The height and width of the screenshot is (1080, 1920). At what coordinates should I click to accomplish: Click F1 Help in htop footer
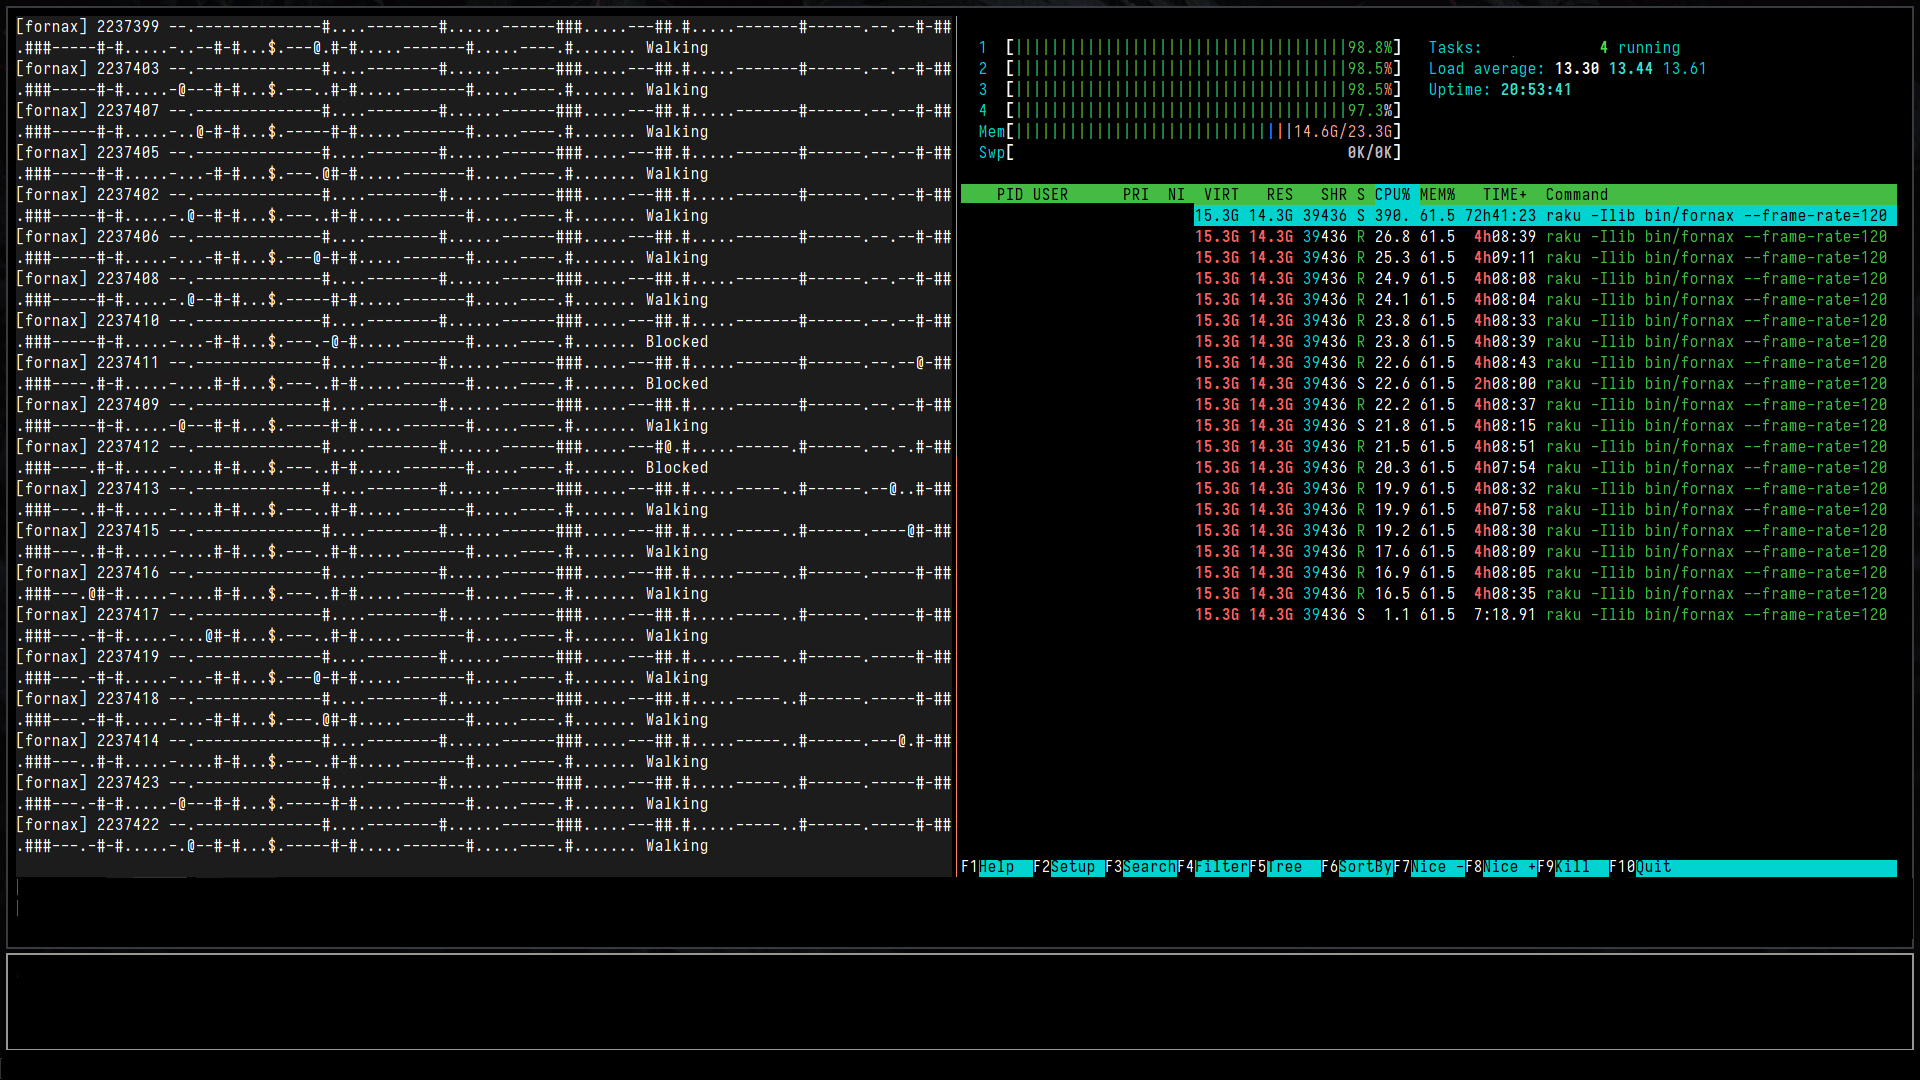click(996, 867)
